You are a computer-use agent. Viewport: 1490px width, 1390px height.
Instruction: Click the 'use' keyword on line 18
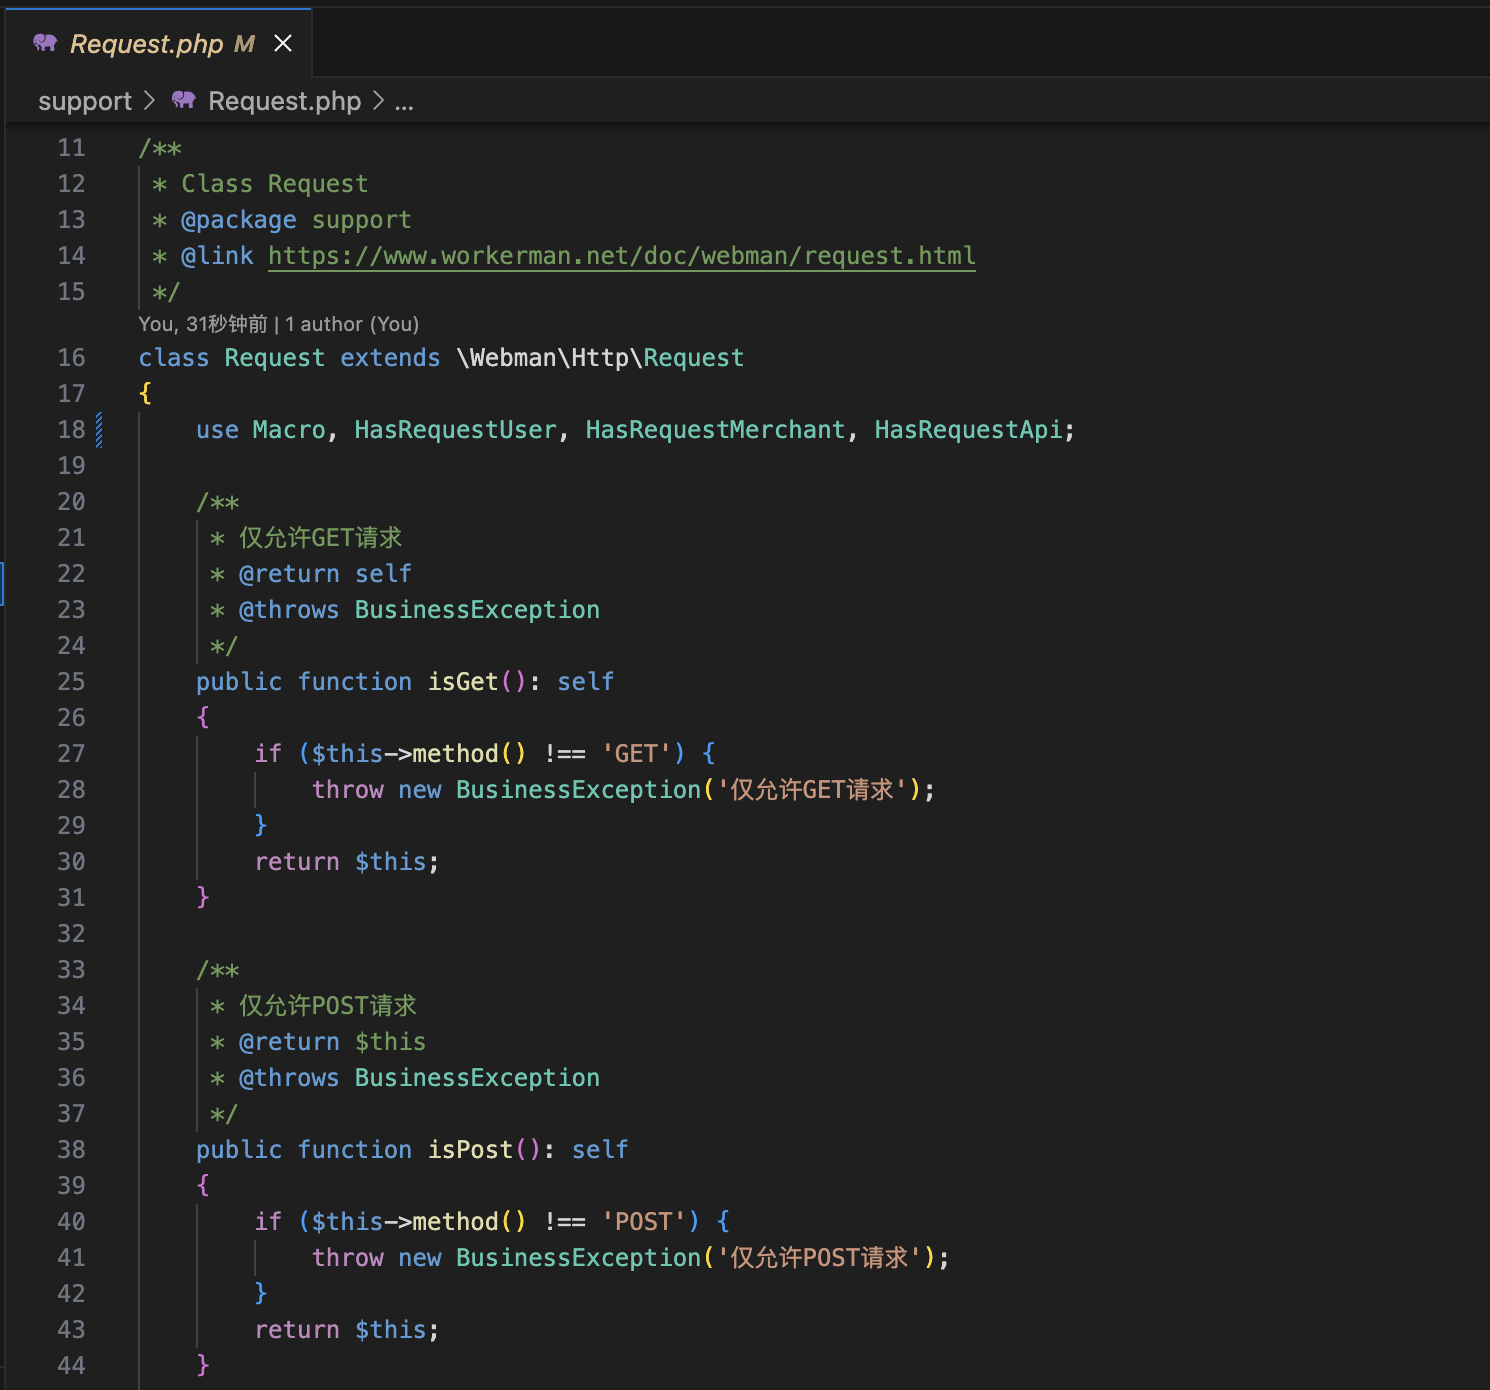217,430
